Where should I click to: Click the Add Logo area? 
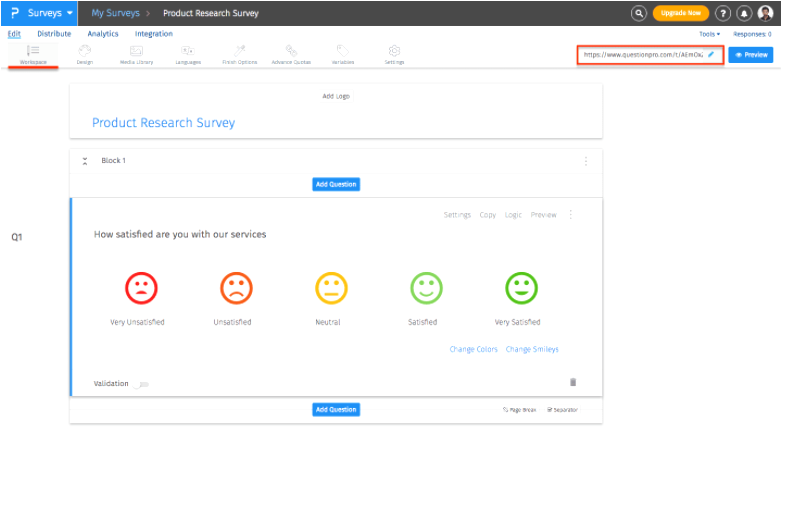tap(335, 96)
